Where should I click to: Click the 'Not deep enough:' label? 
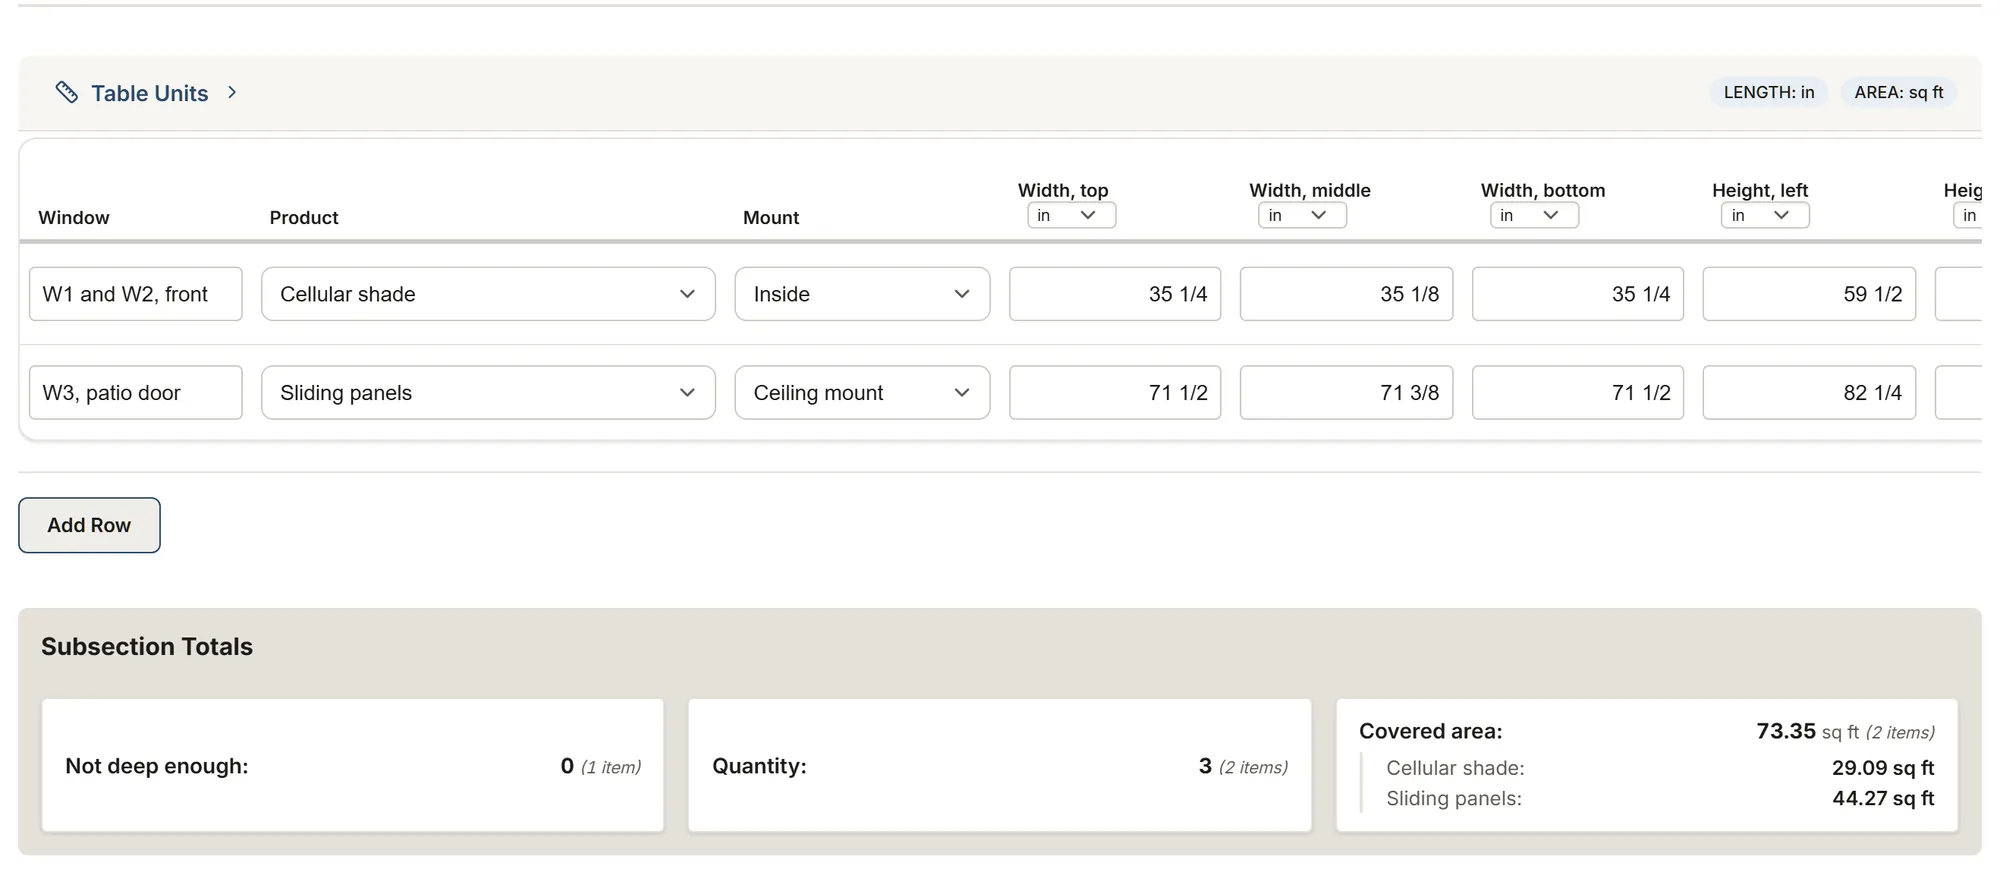point(157,766)
